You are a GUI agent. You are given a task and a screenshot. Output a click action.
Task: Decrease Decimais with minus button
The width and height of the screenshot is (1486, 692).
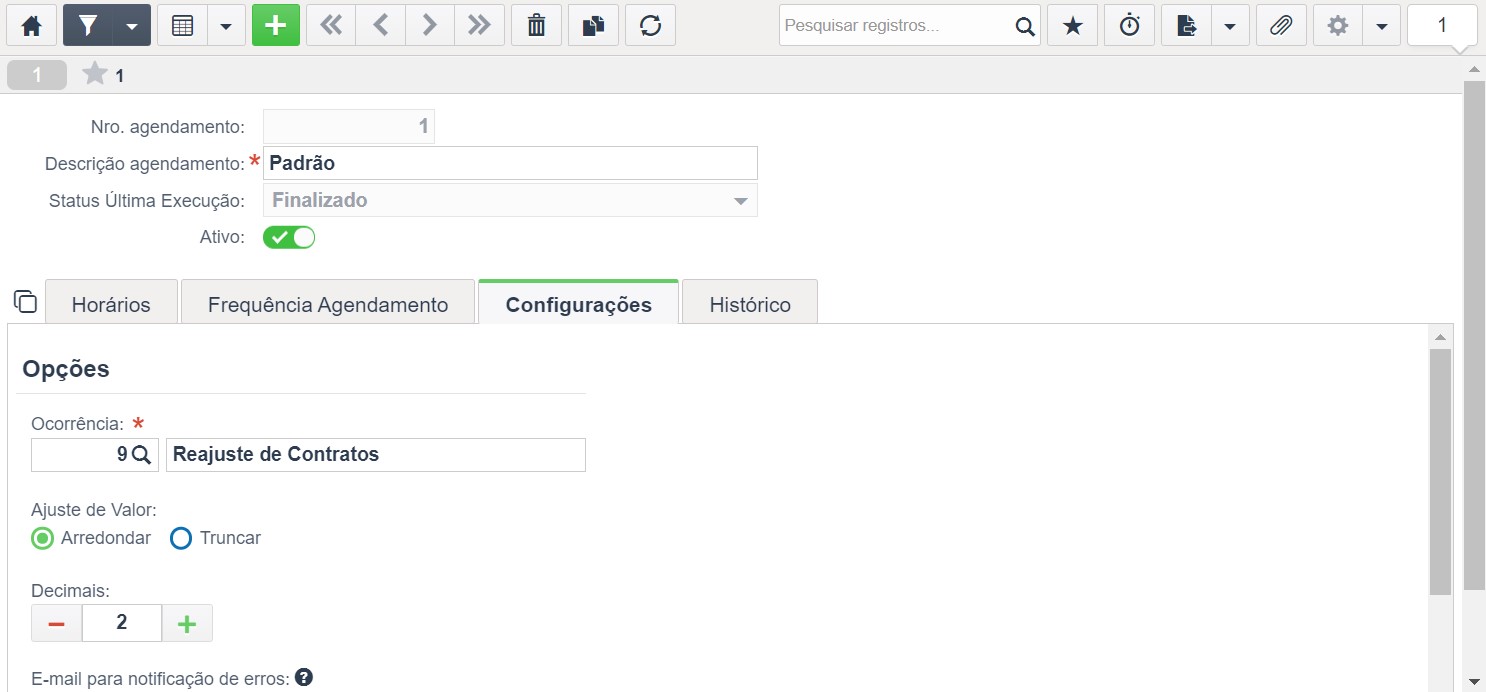point(57,623)
